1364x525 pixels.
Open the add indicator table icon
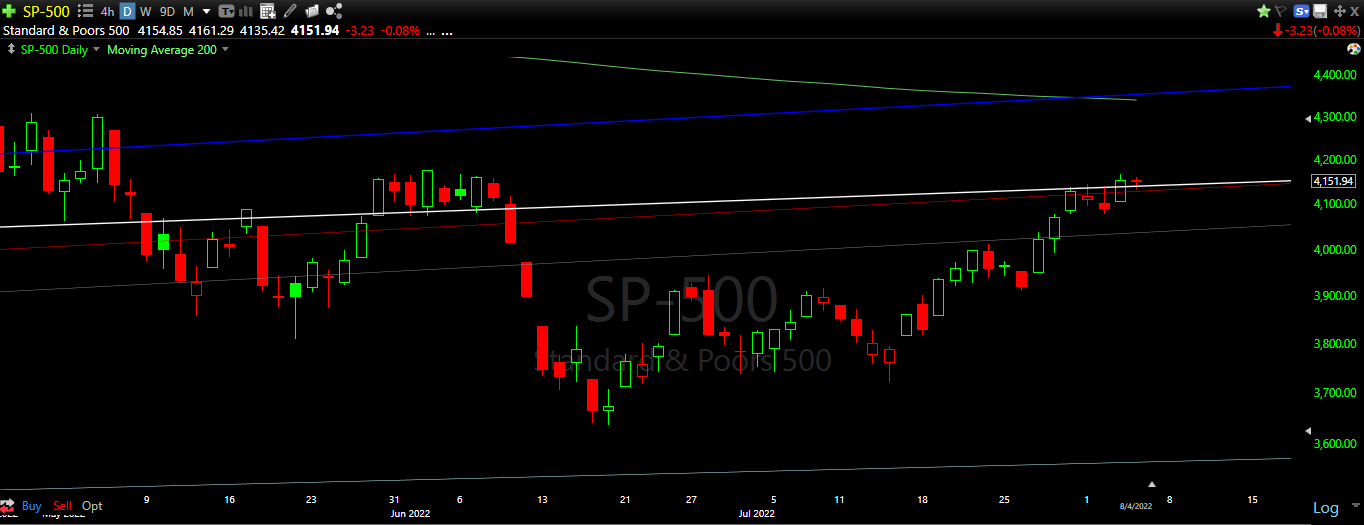click(268, 11)
